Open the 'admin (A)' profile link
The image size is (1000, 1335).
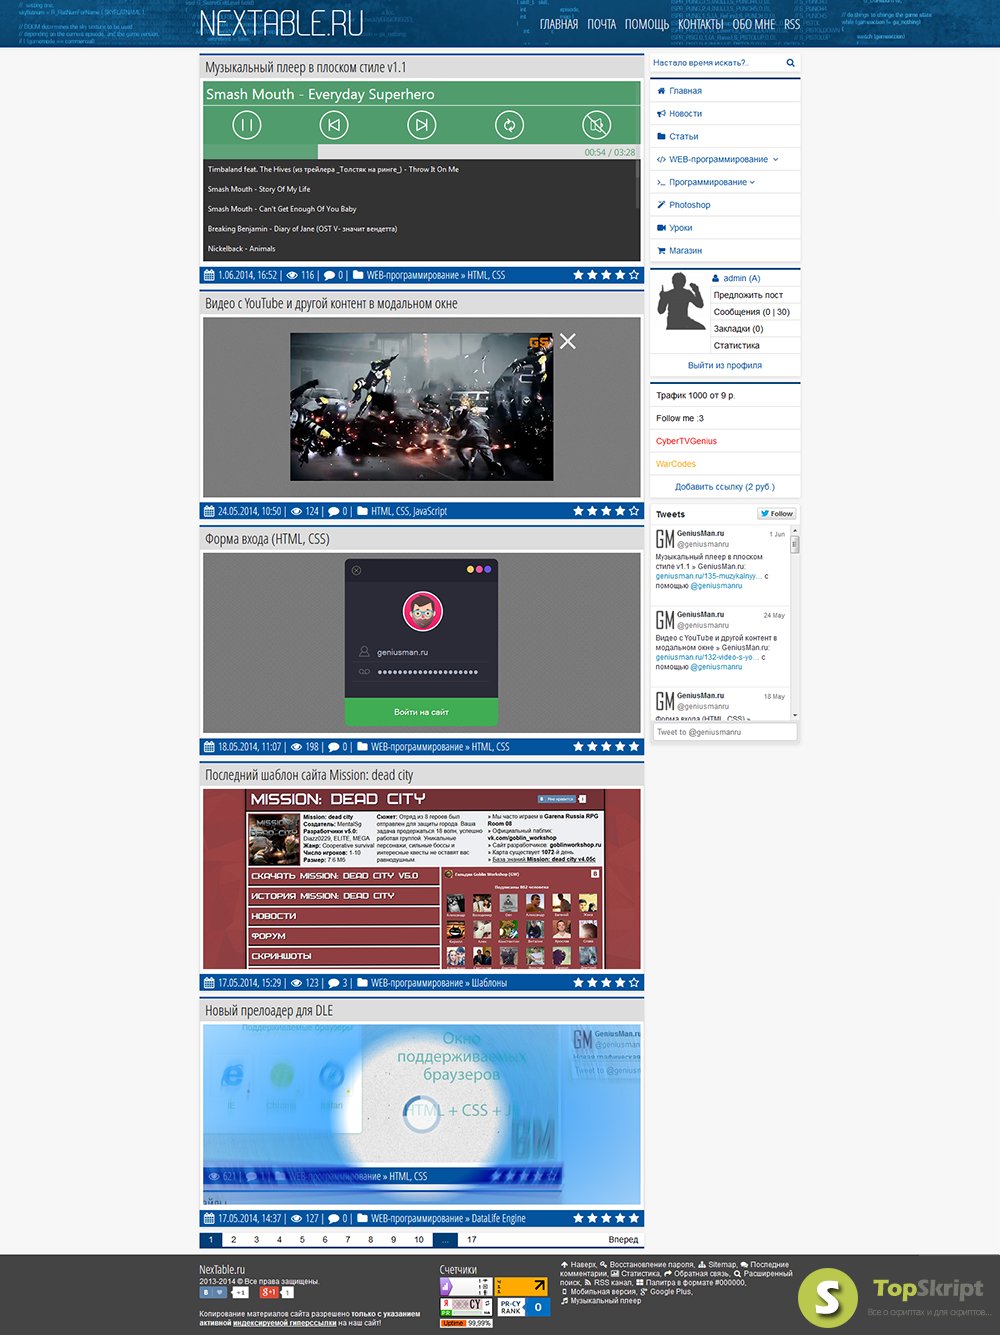point(741,278)
